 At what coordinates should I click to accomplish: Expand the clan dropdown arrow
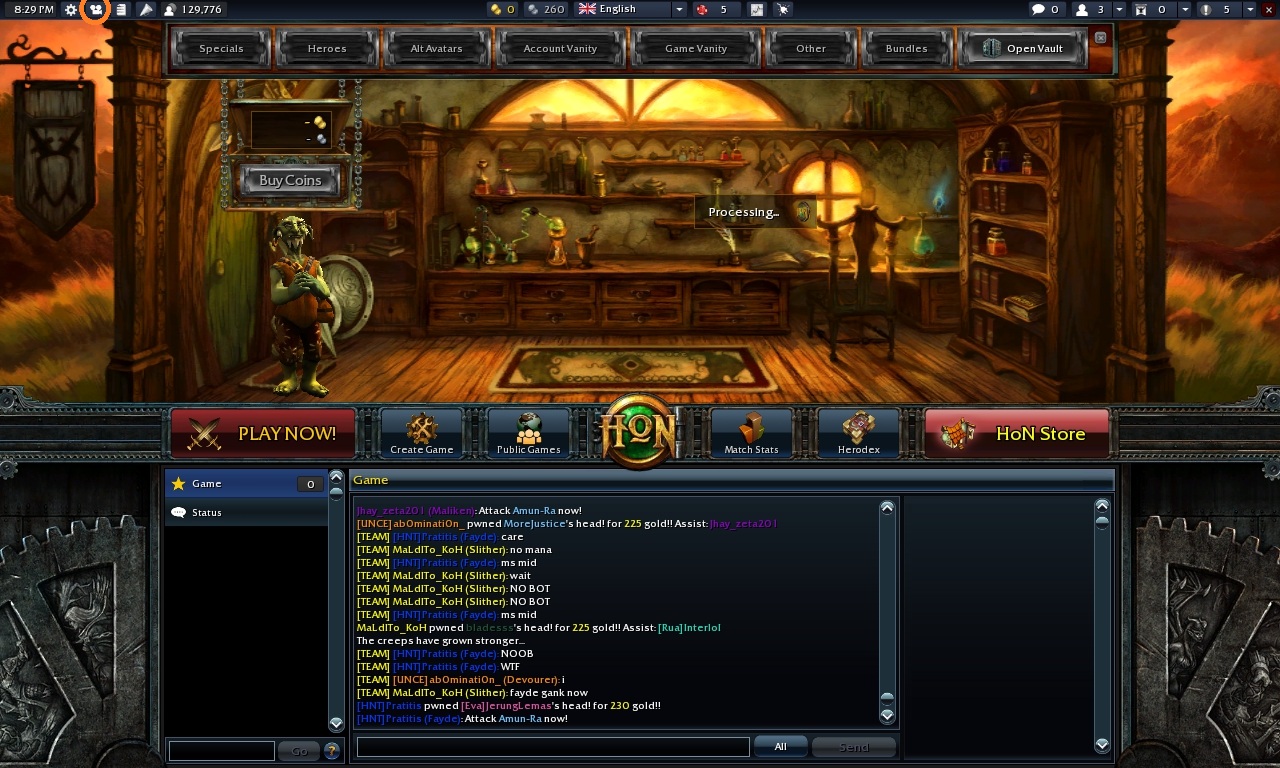[1185, 9]
